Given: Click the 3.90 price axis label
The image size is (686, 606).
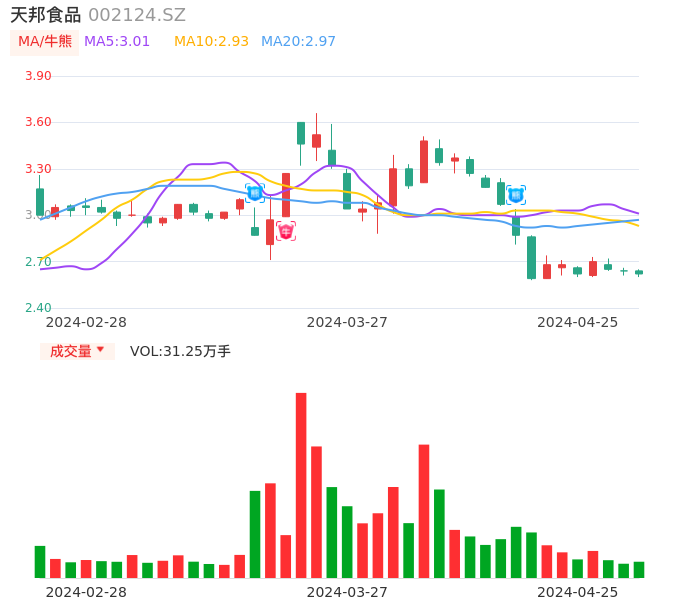Looking at the screenshot, I should 38,76.
